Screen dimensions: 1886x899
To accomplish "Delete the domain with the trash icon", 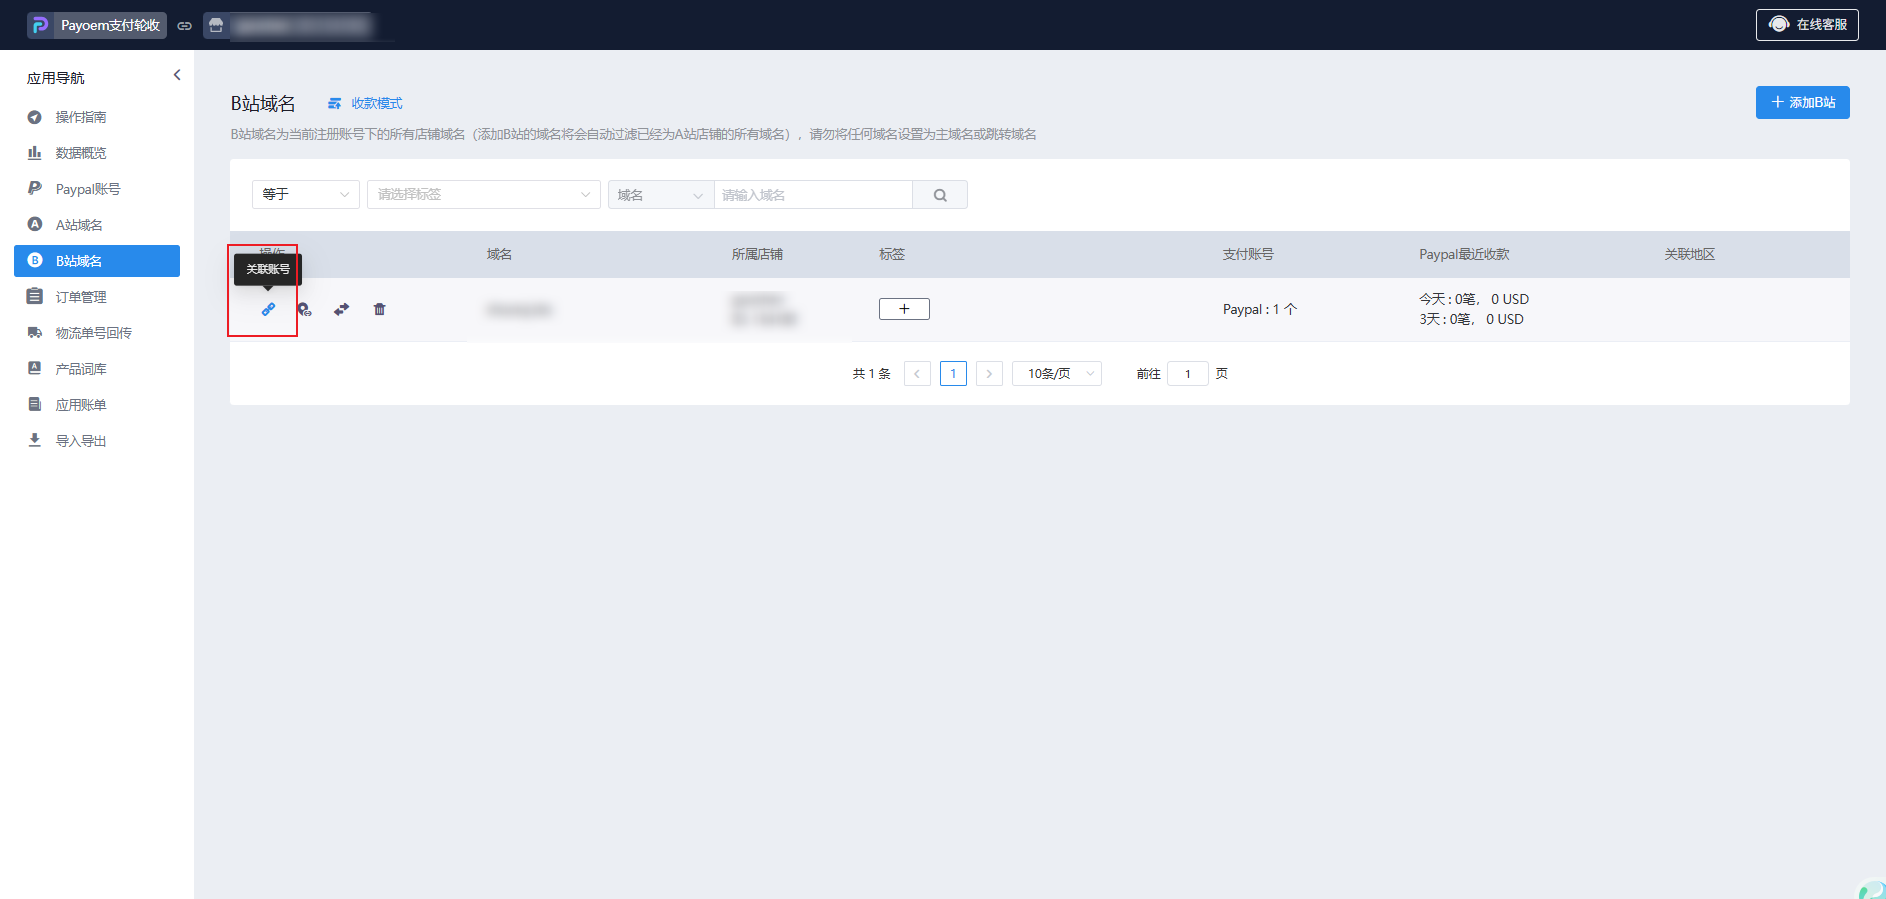I will pyautogui.click(x=379, y=309).
